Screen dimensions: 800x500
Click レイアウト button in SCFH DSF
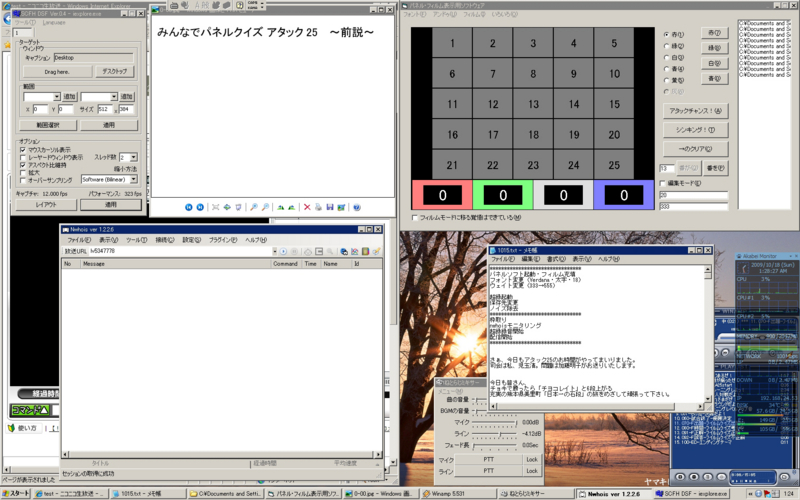(46, 205)
